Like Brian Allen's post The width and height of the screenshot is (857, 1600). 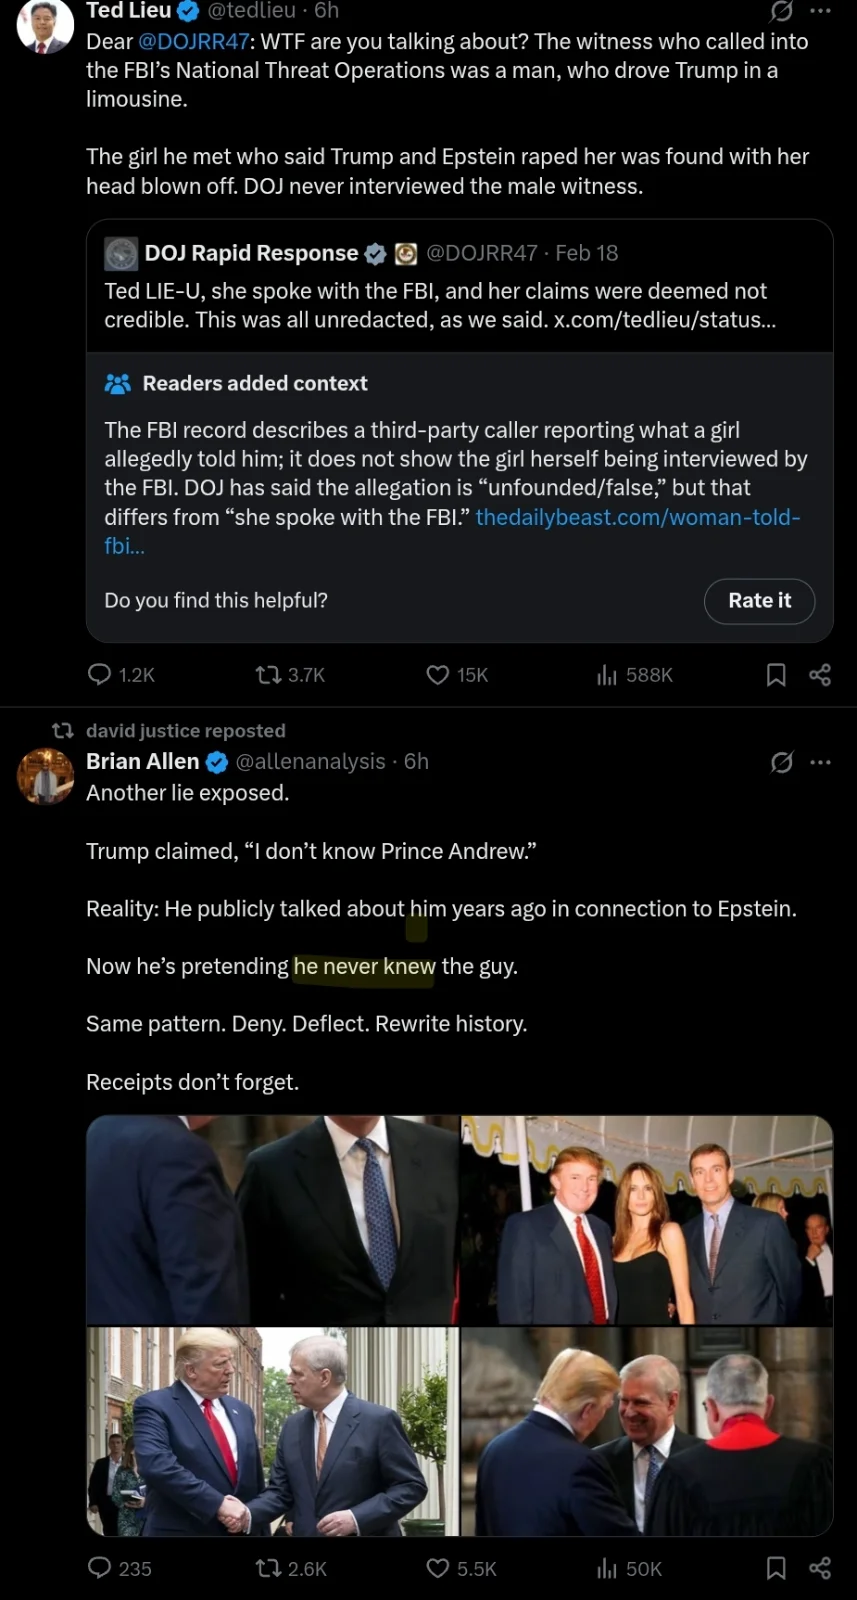(x=438, y=1568)
